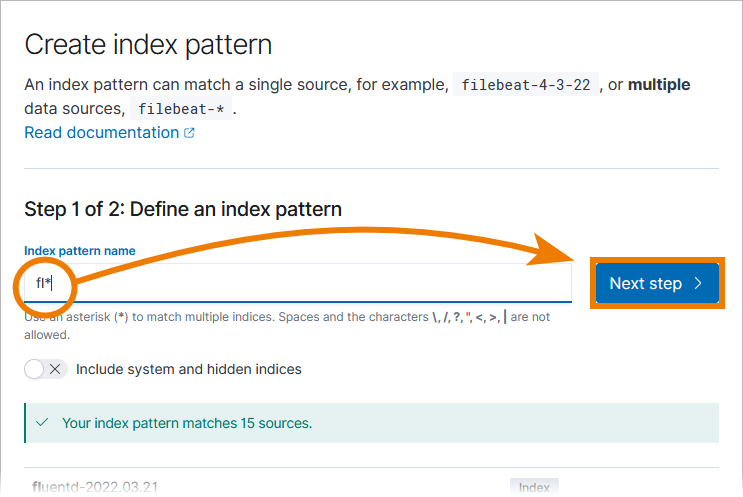
Task: Focus the Index pattern name input field
Action: (298, 283)
